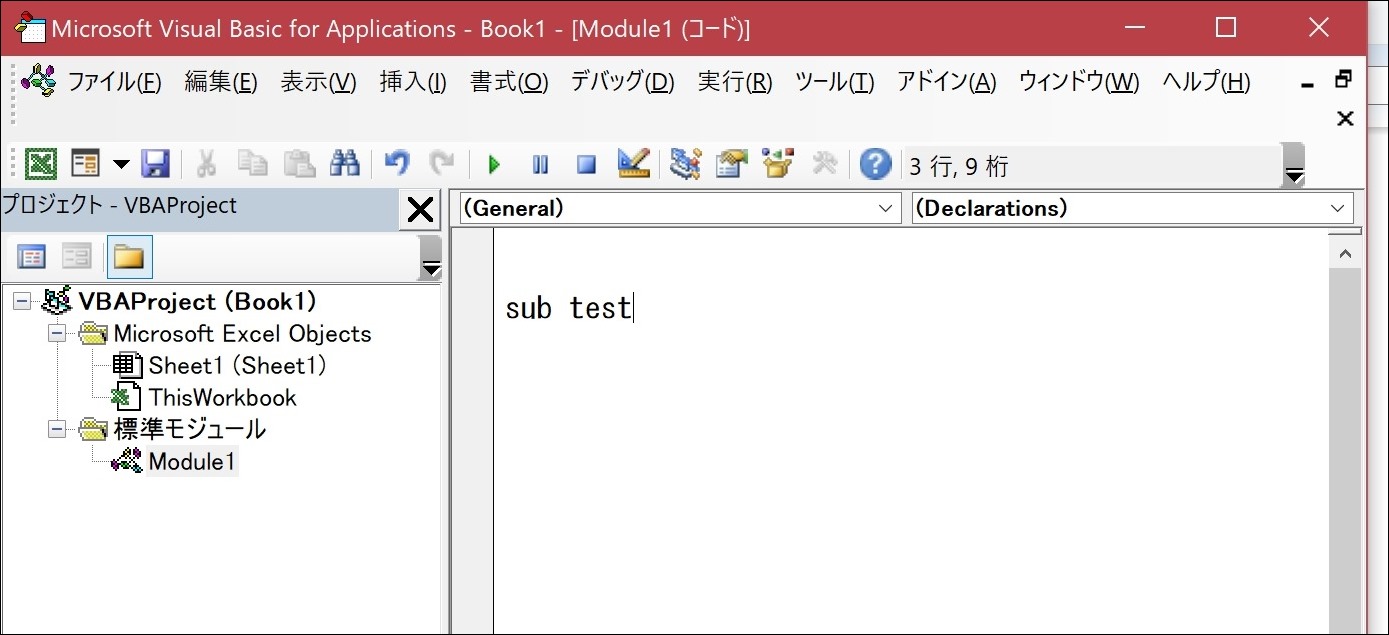Open the 編集(E) menu
Screen dimensions: 1389x635
point(221,82)
